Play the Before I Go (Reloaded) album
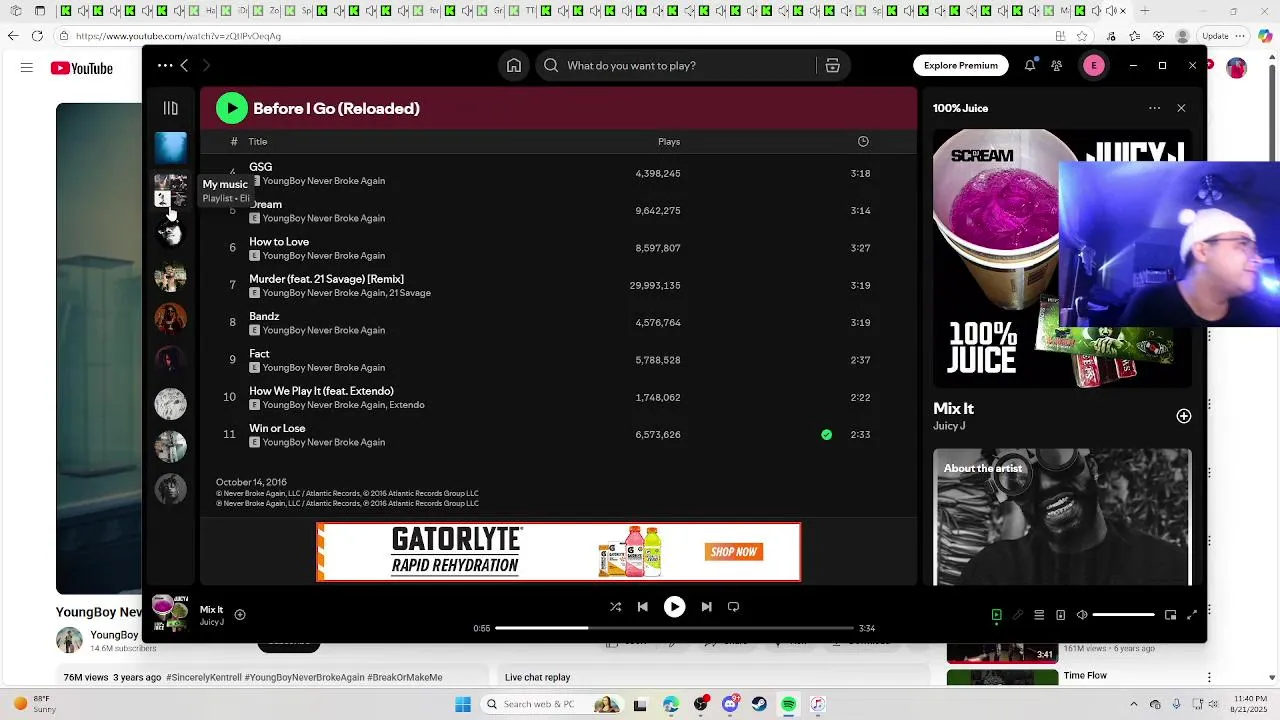The width and height of the screenshot is (1280, 720). pos(232,108)
